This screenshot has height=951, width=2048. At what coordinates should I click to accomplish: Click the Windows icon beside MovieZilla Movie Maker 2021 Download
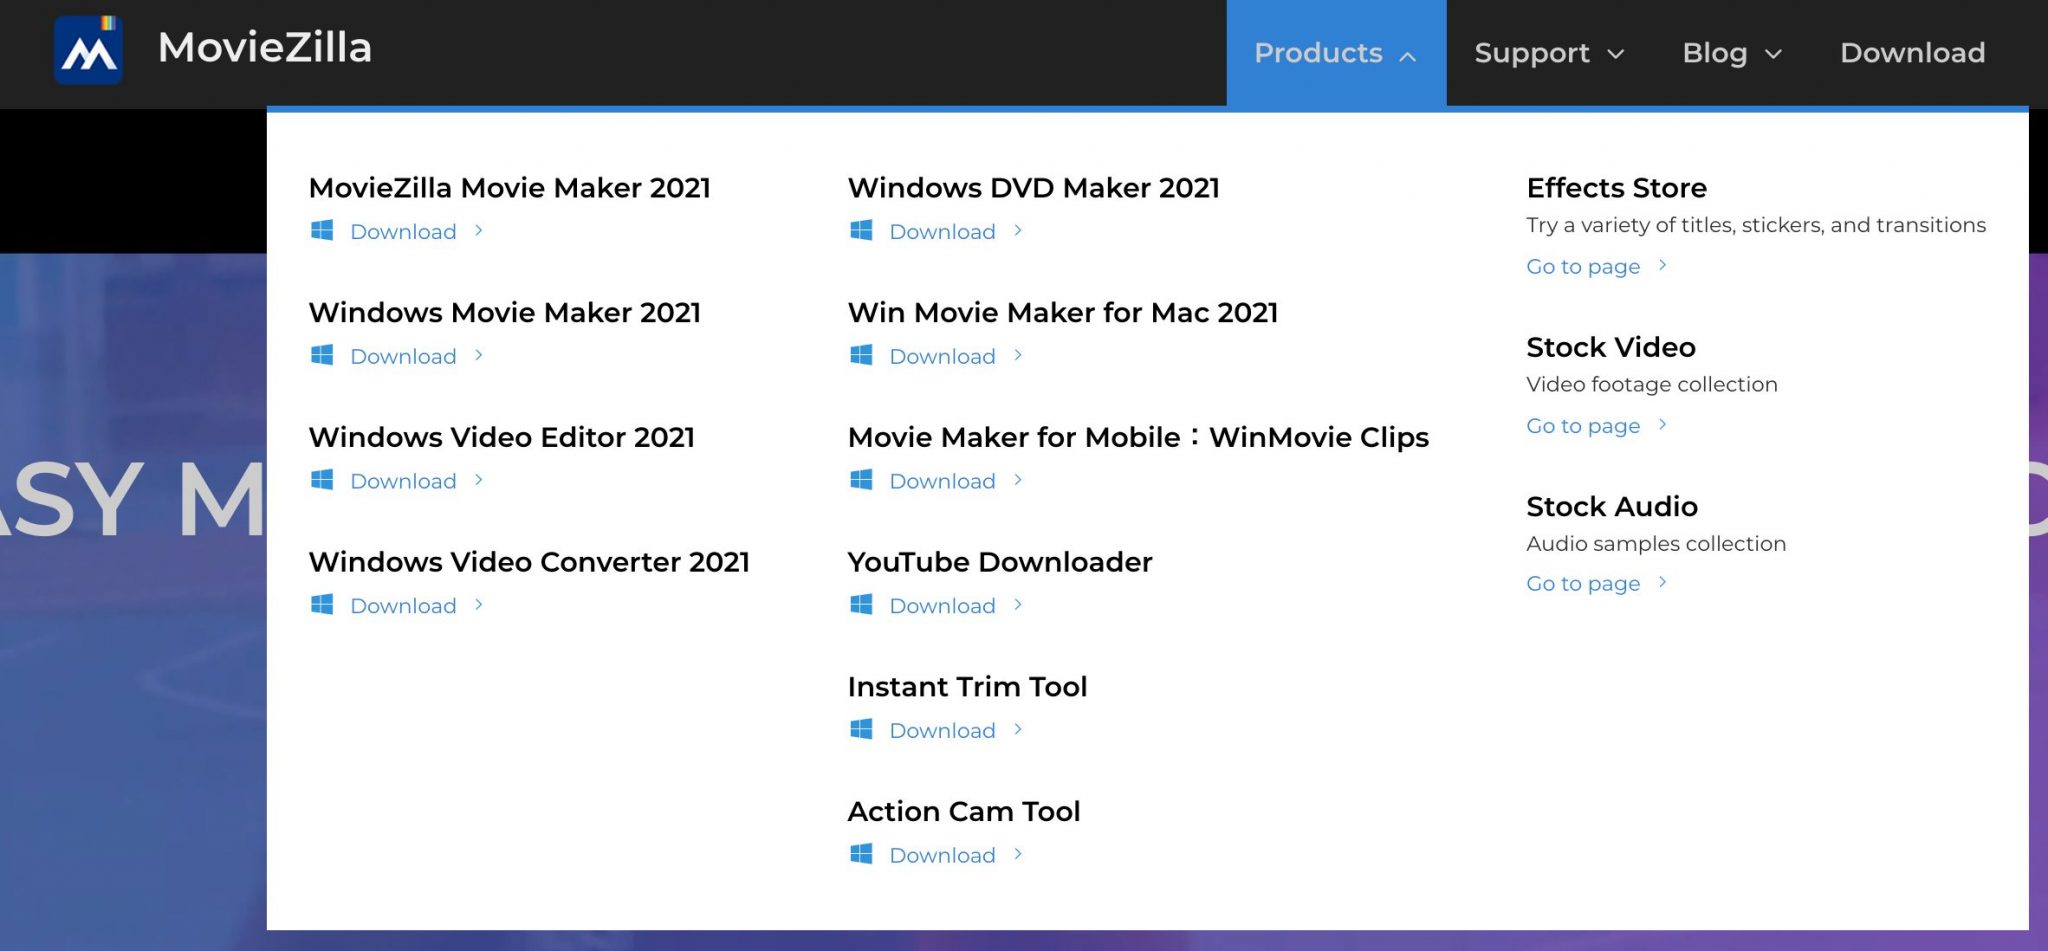pyautogui.click(x=322, y=230)
